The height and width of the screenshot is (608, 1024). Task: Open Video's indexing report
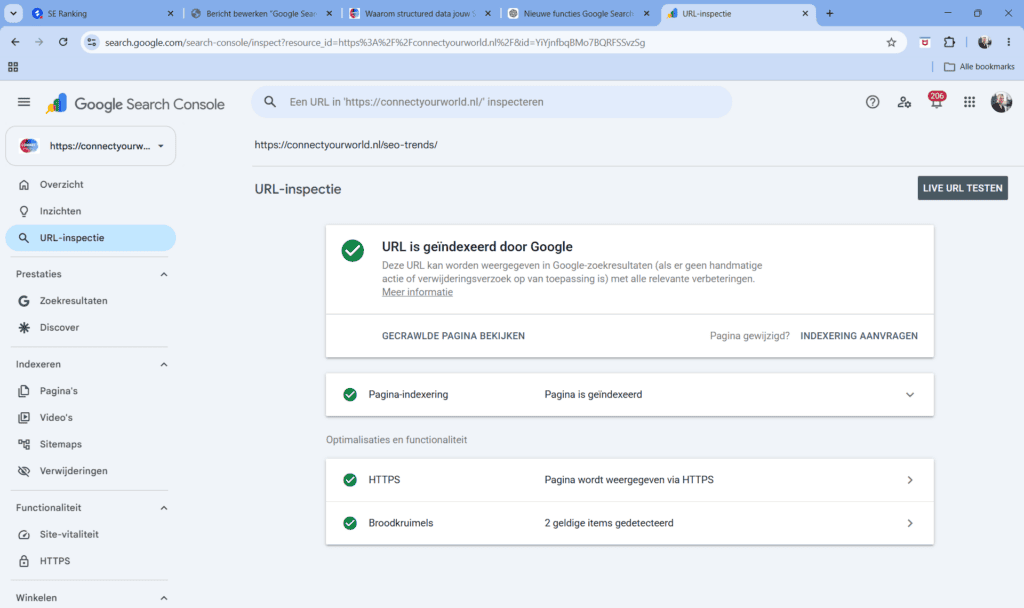[91, 418]
